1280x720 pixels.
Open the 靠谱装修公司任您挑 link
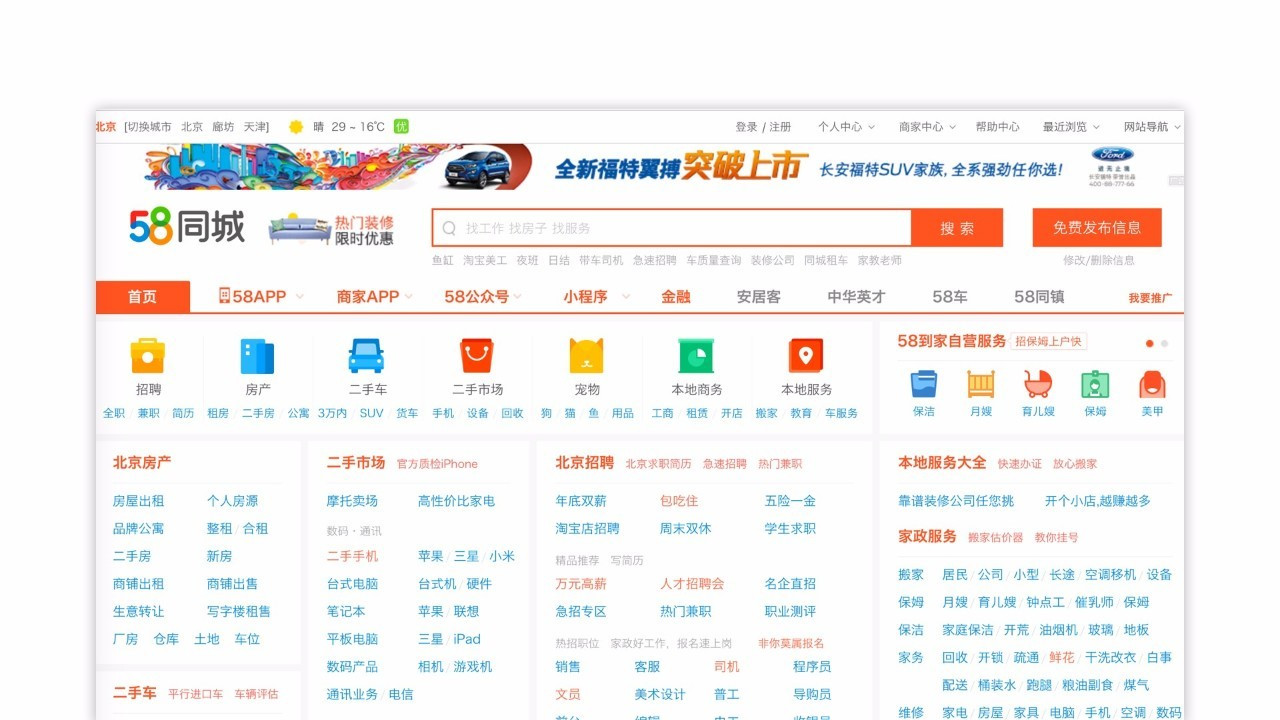[956, 501]
